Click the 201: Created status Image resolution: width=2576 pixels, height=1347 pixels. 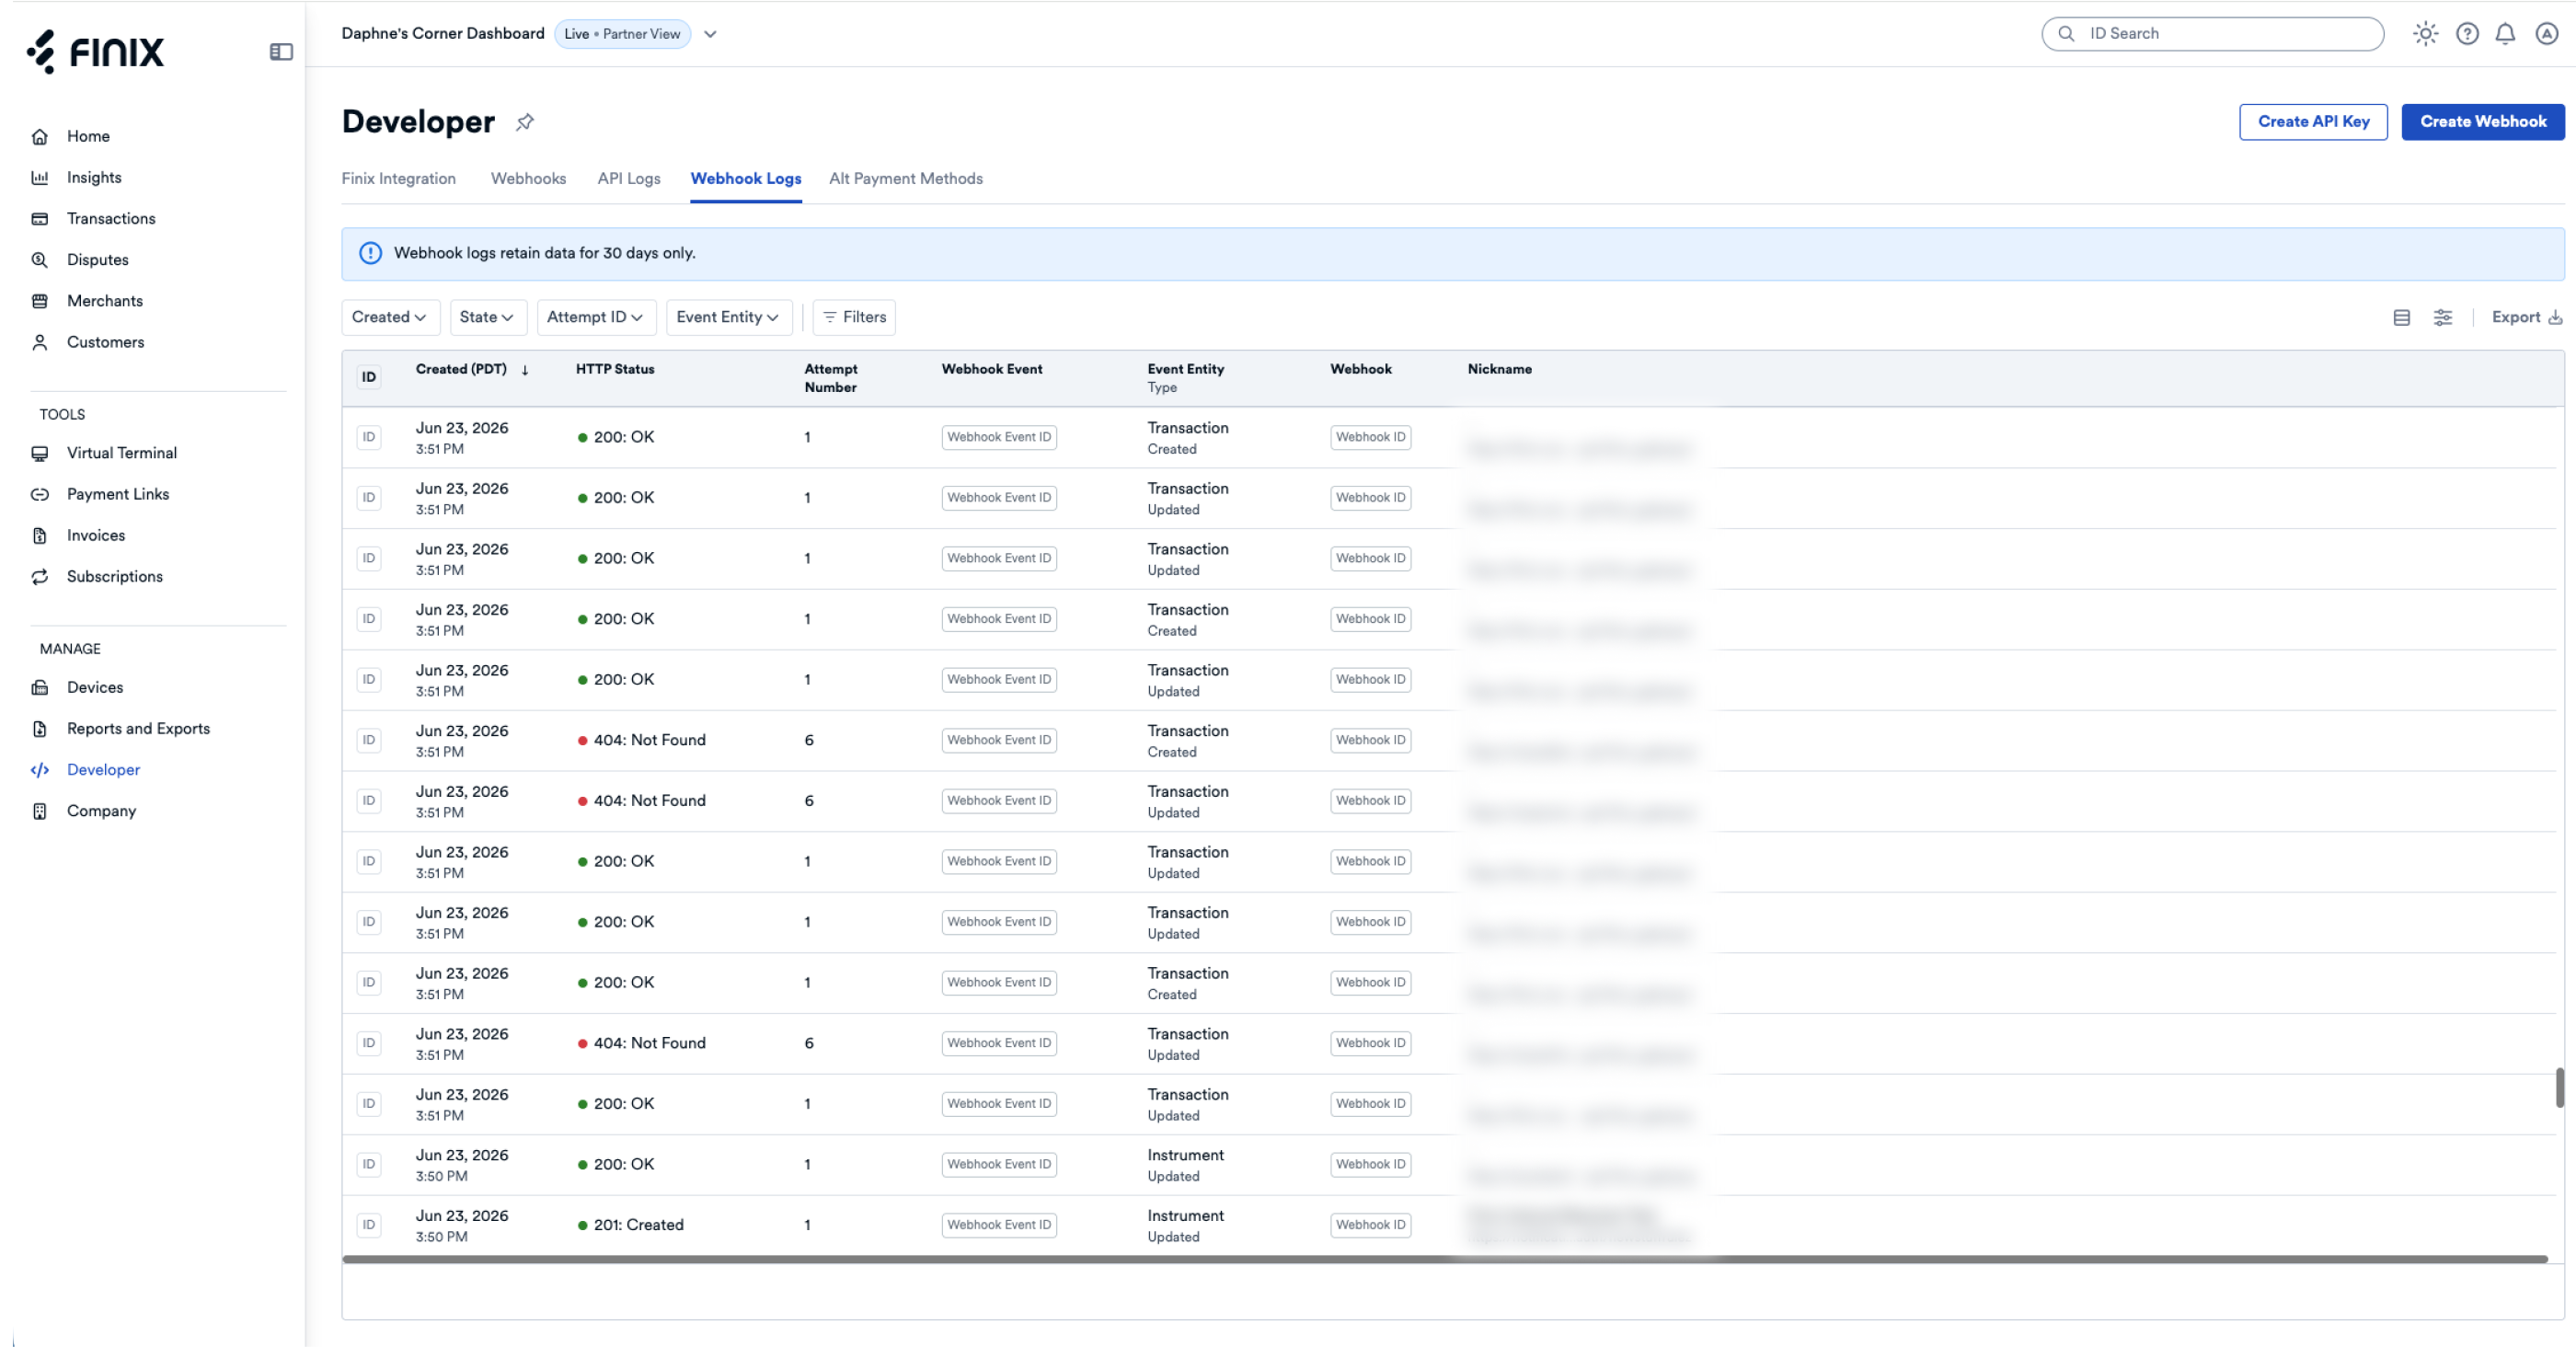coord(630,1225)
